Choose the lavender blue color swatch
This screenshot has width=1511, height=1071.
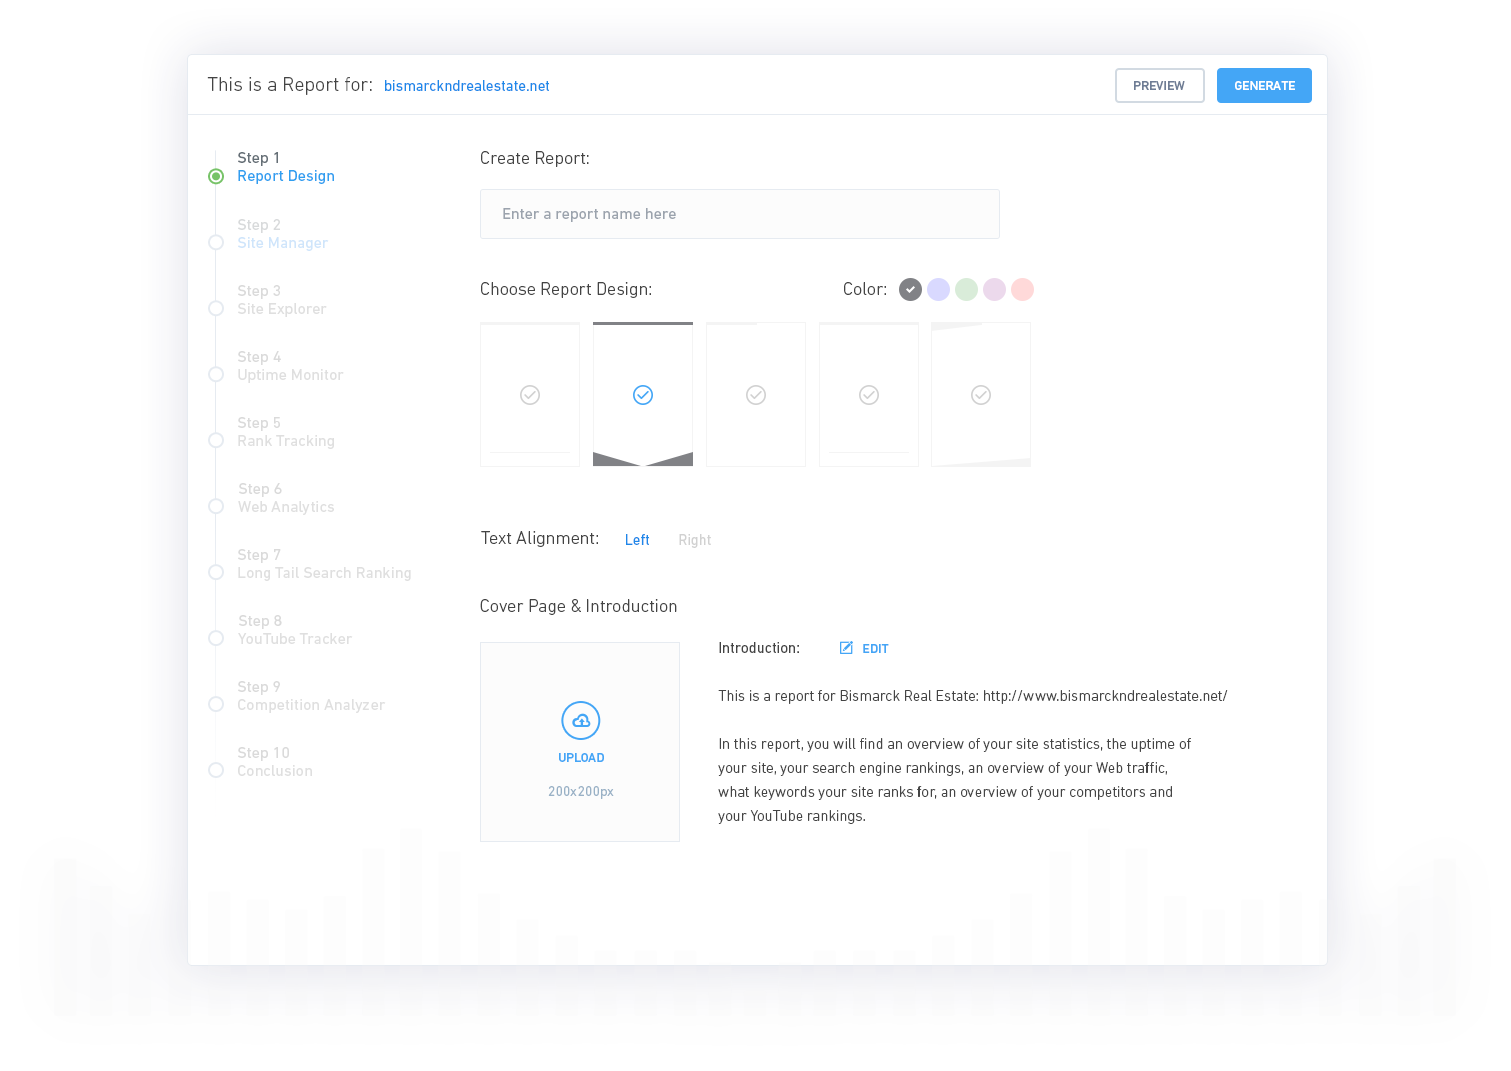(938, 290)
